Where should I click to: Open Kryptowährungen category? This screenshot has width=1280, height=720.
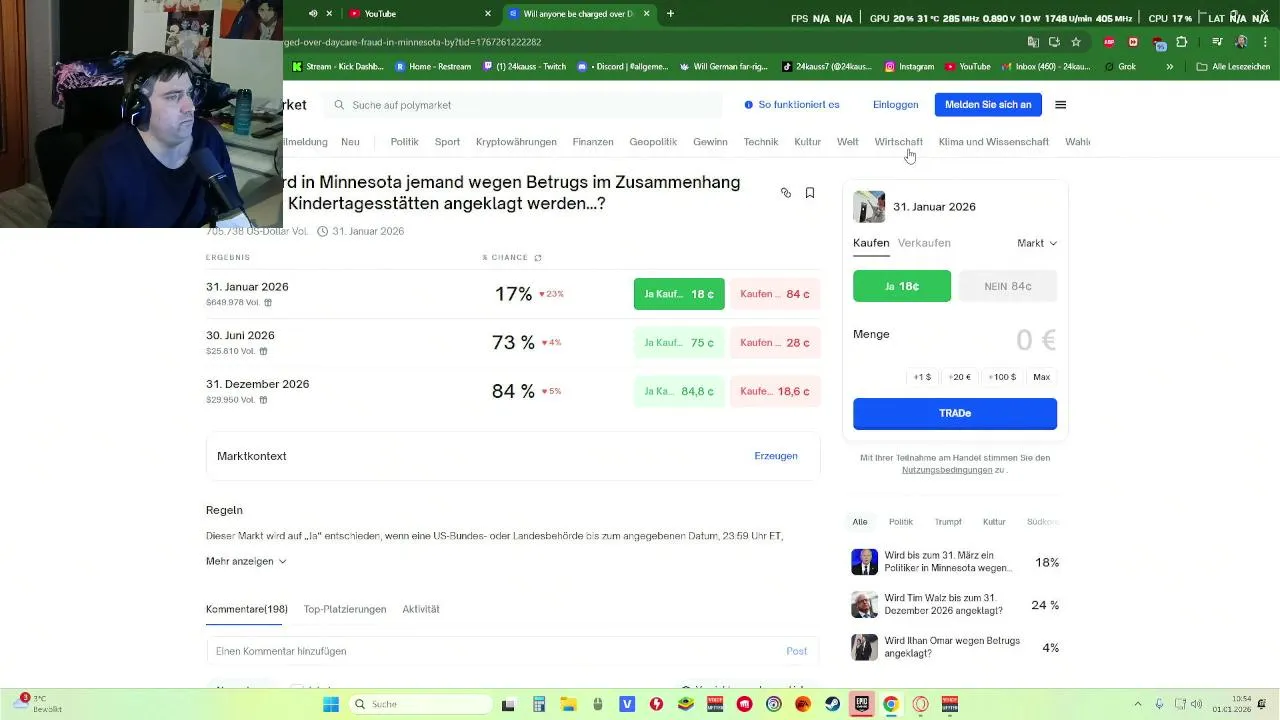[516, 142]
